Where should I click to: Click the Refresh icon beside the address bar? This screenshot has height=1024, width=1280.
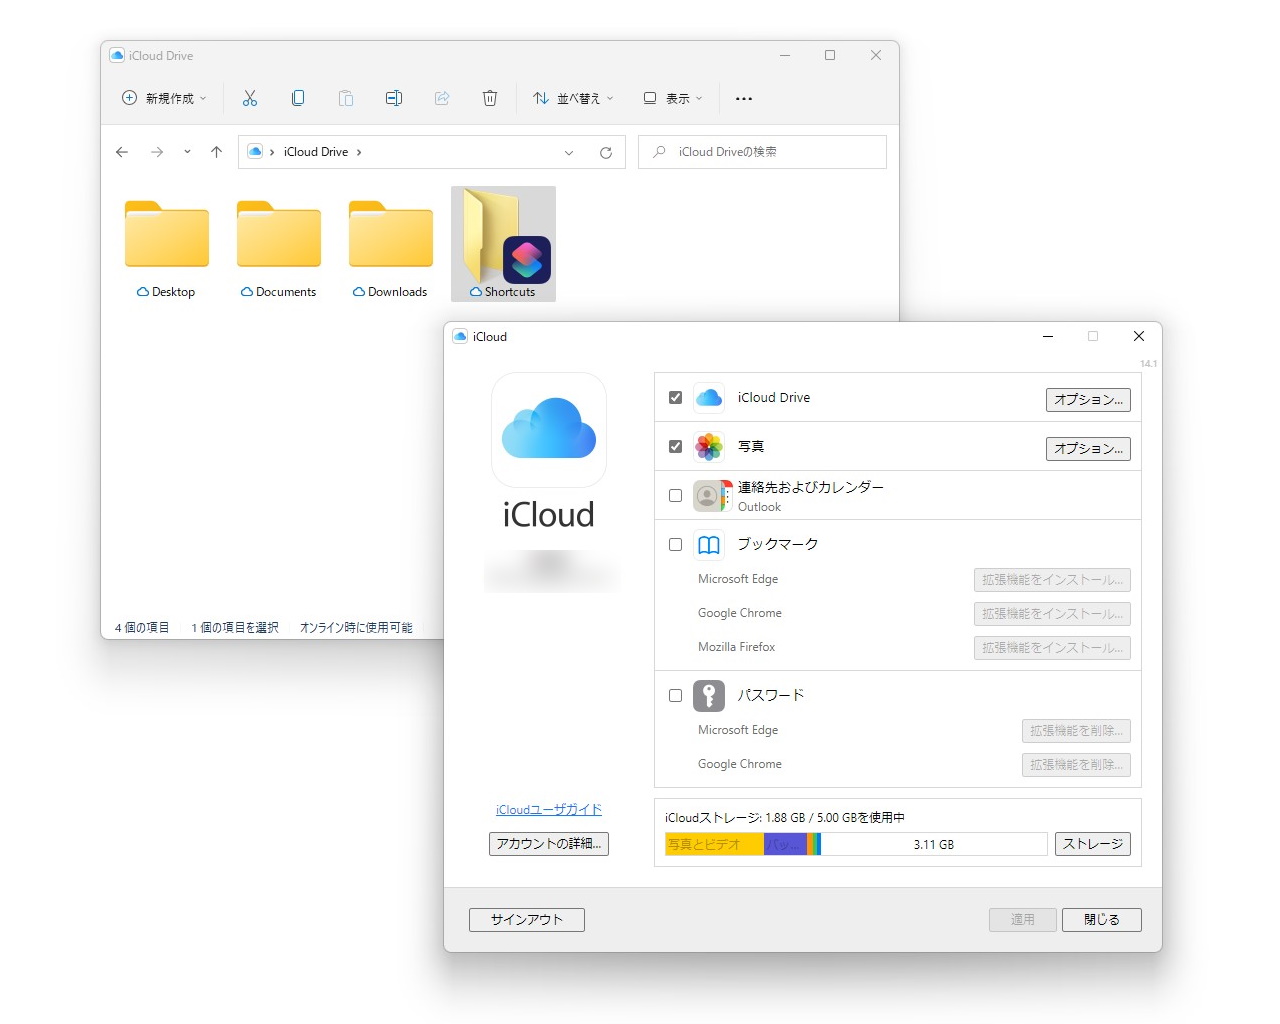click(x=606, y=152)
